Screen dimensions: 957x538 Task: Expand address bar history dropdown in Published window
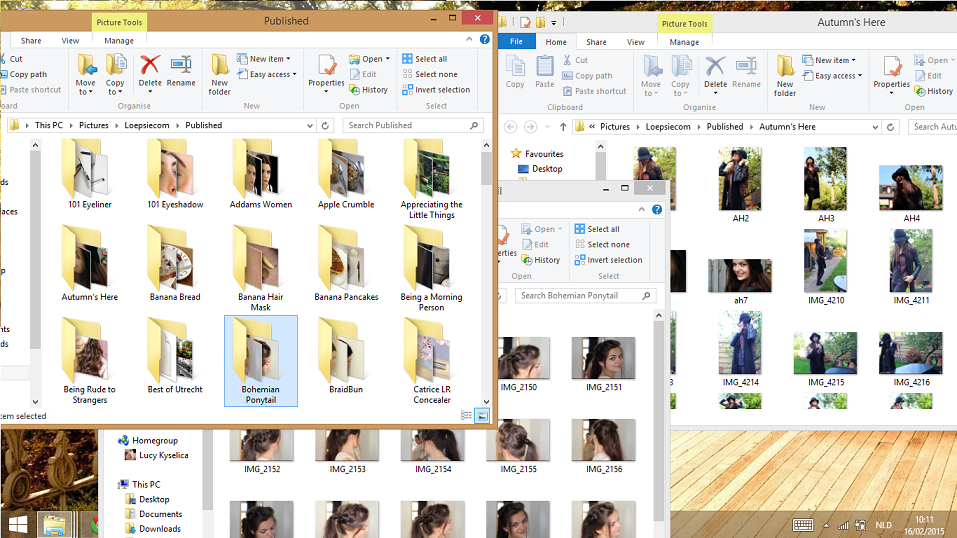(x=309, y=125)
